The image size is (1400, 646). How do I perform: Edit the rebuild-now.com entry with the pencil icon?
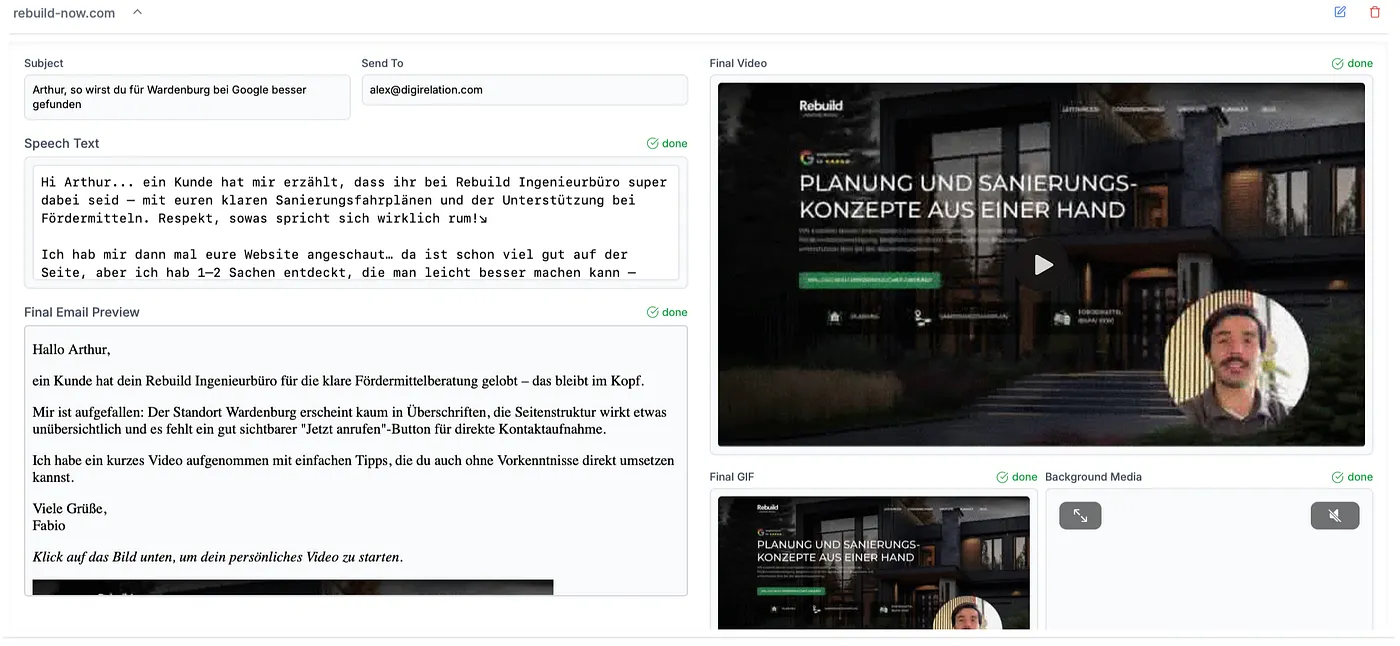1339,12
